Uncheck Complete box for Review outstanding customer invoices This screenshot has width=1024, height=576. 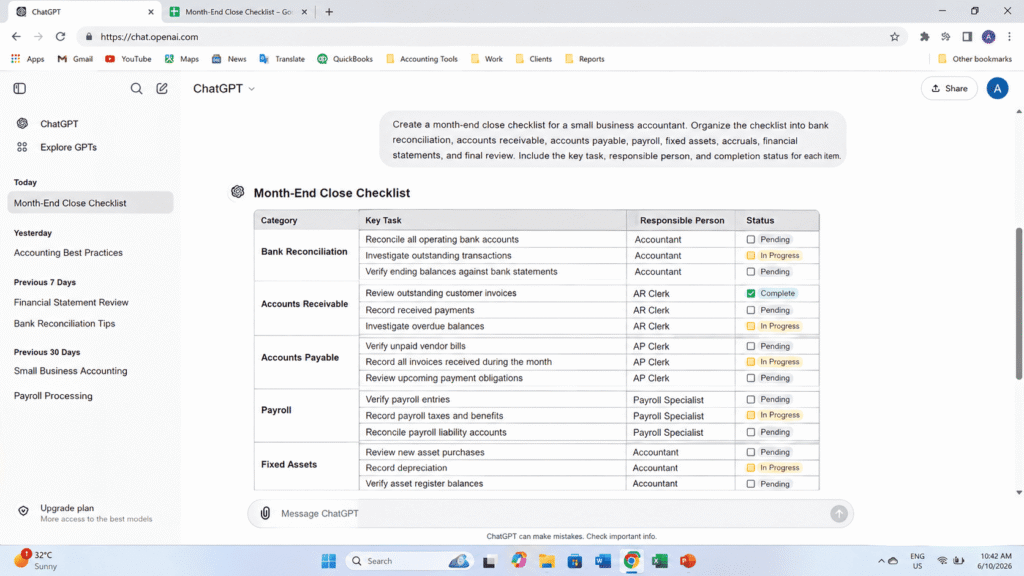(750, 293)
